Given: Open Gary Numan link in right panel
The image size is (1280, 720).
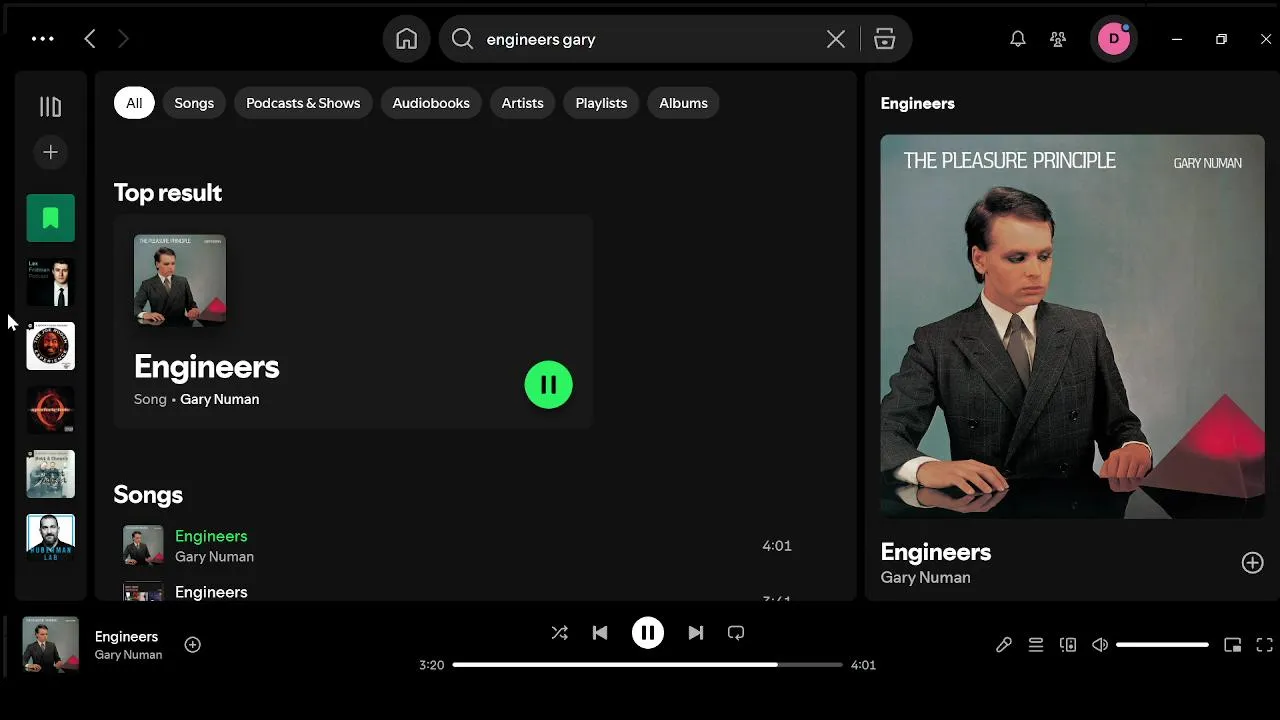Looking at the screenshot, I should [x=925, y=577].
